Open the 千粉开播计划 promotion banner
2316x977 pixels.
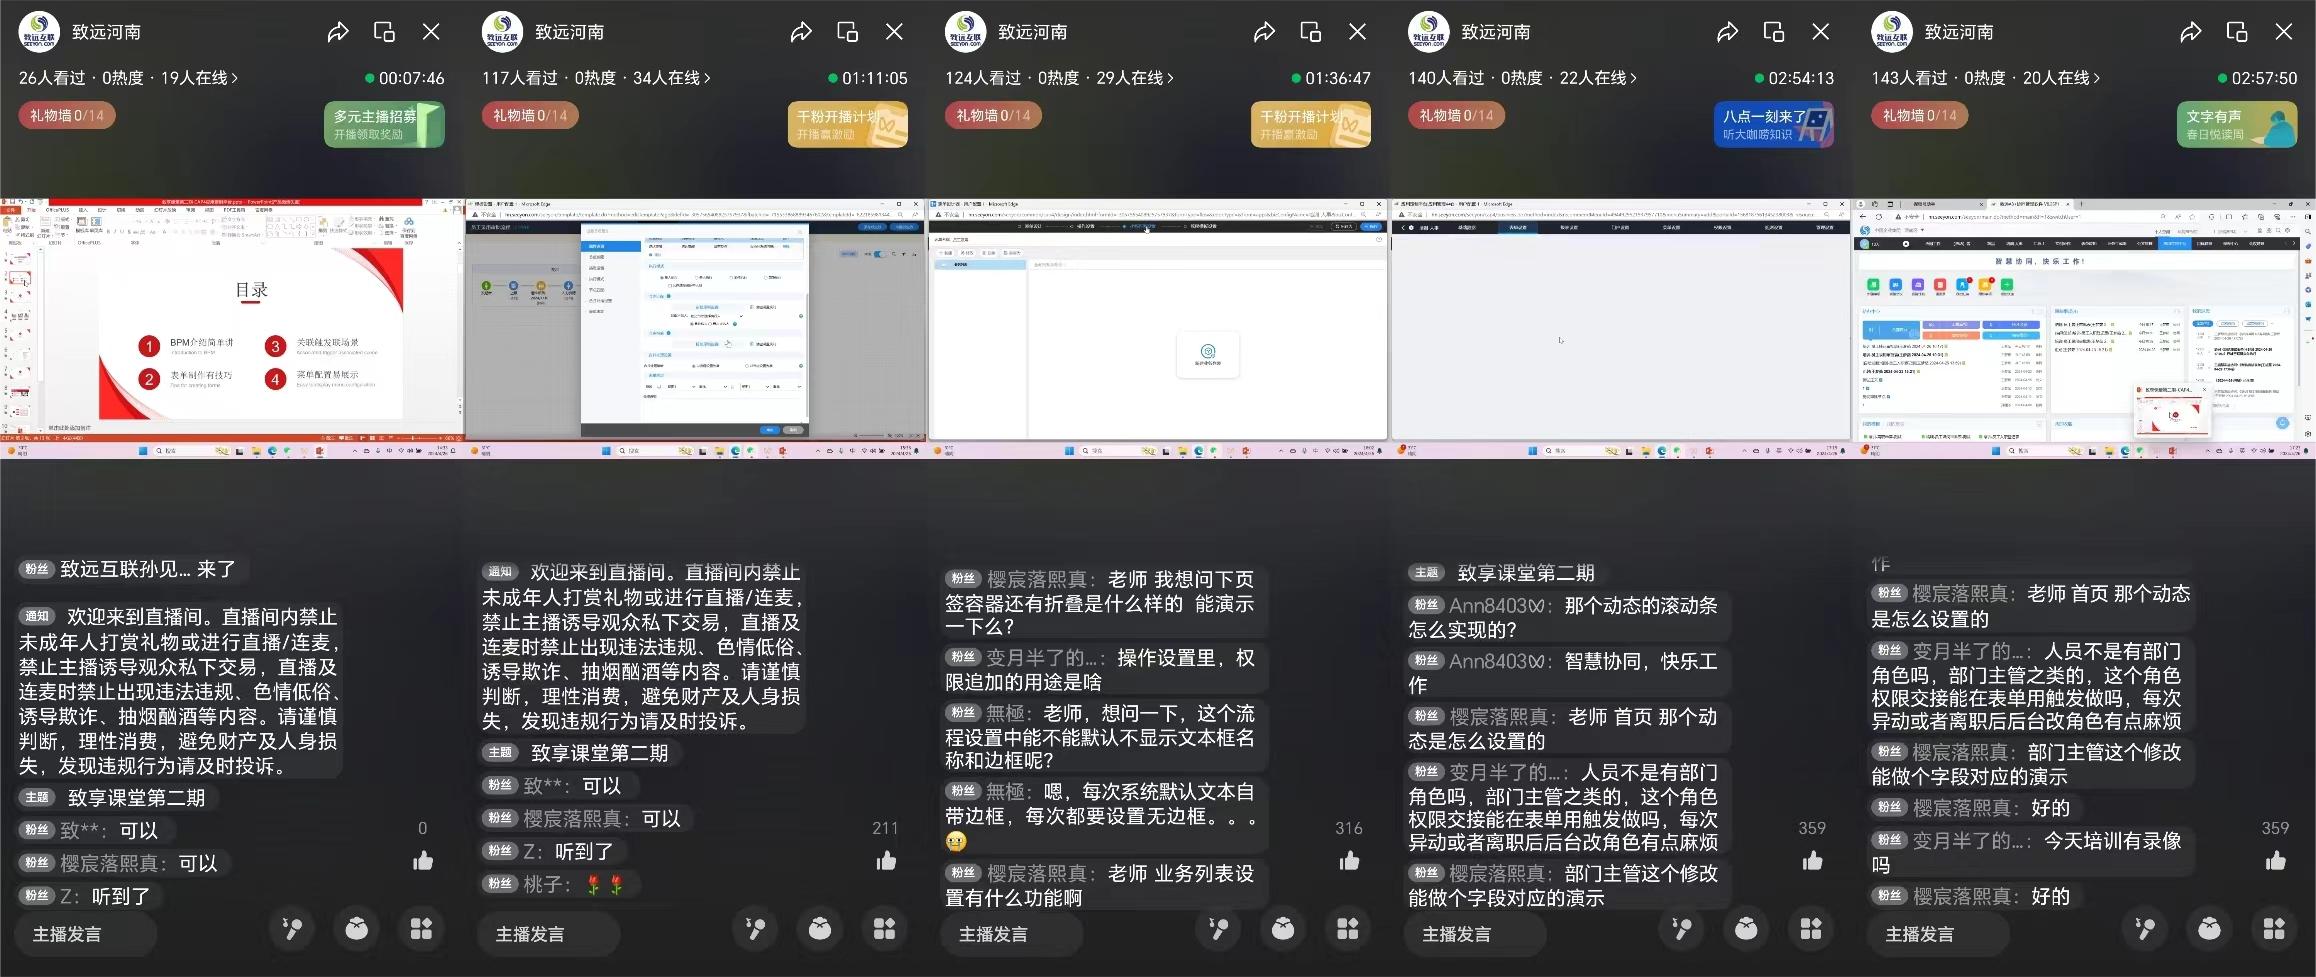click(847, 124)
